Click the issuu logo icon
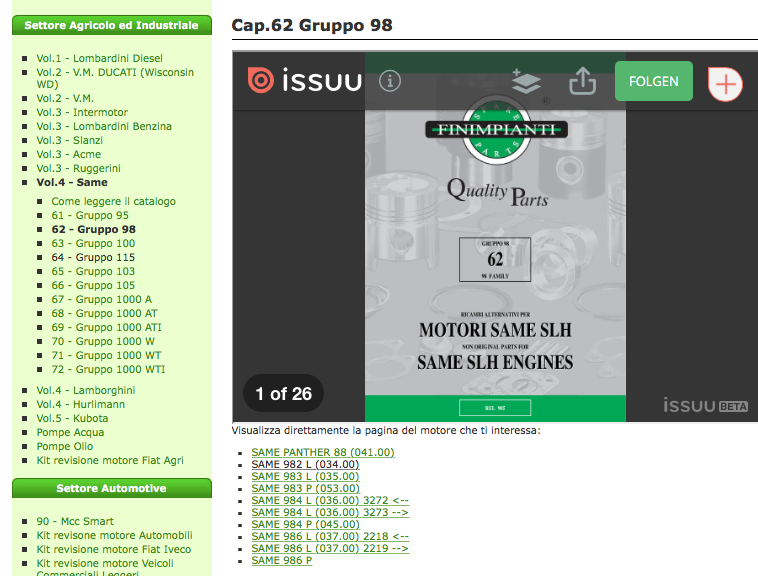The image size is (758, 576). click(261, 81)
